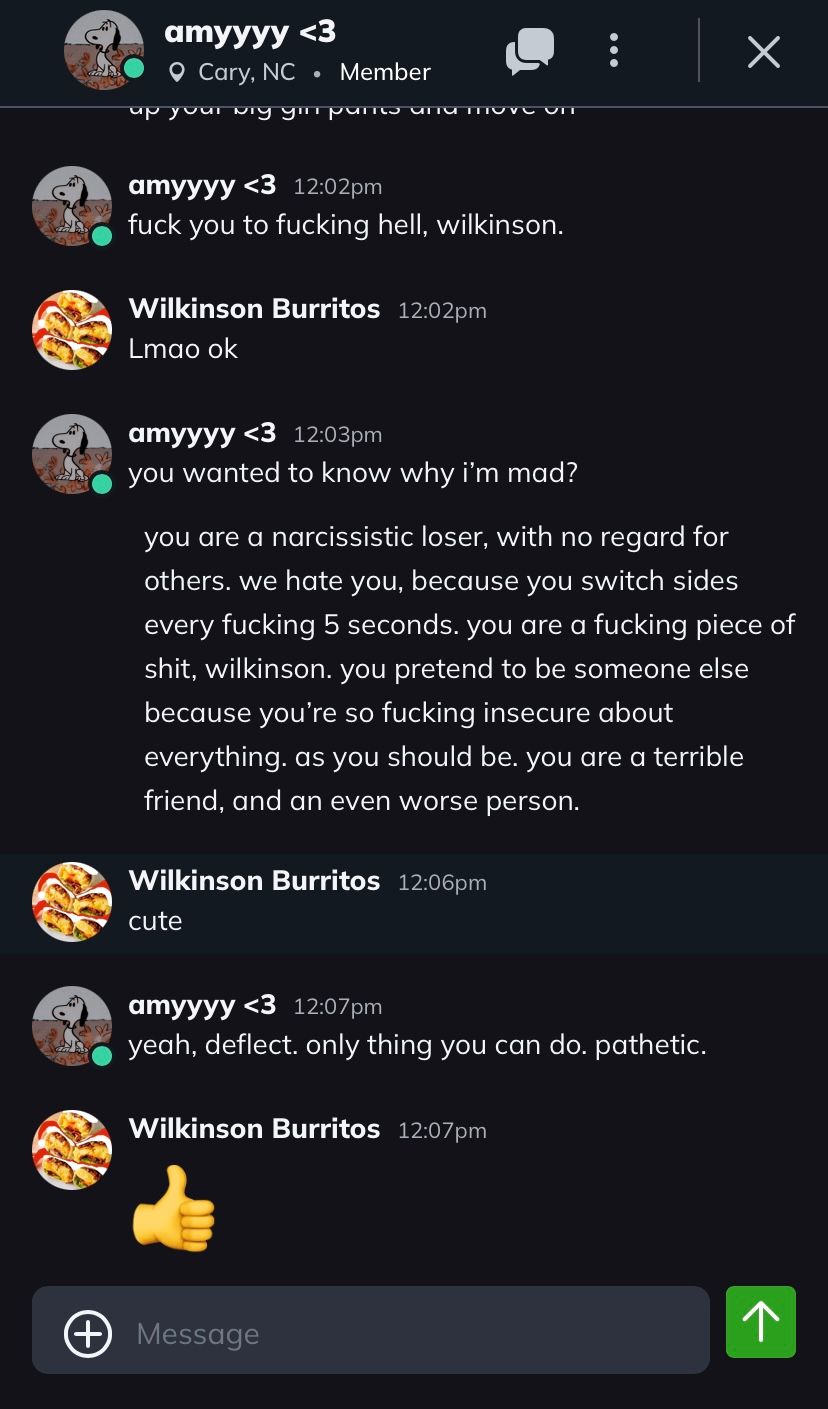Tap the plus attachment icon
Viewport: 828px width, 1409px height.
tap(88, 1333)
